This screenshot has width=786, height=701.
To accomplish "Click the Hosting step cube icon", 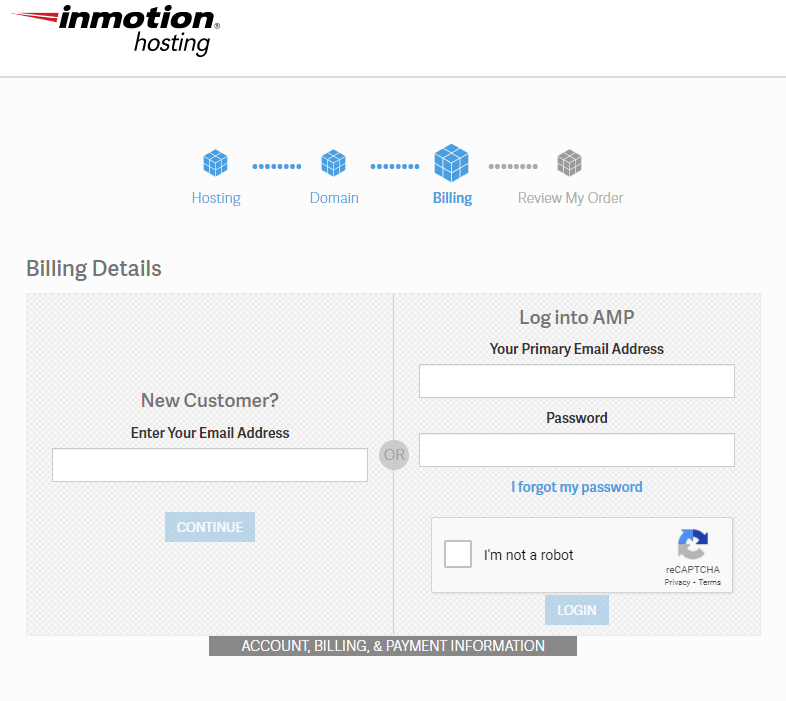I will point(216,163).
